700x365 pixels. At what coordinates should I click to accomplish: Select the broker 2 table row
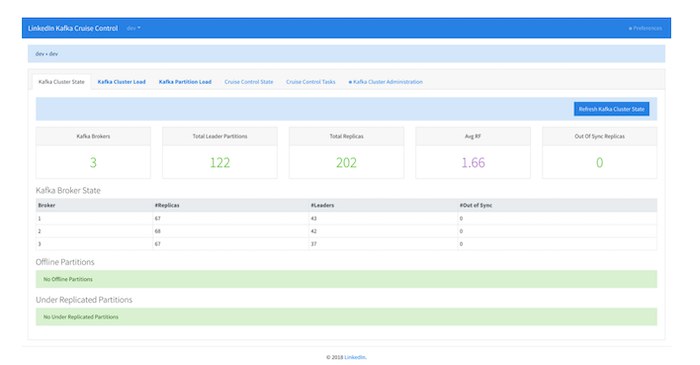346,231
